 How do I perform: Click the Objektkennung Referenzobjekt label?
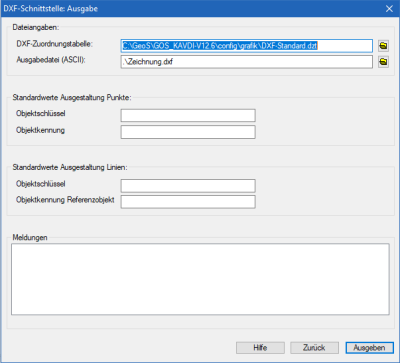point(65,200)
